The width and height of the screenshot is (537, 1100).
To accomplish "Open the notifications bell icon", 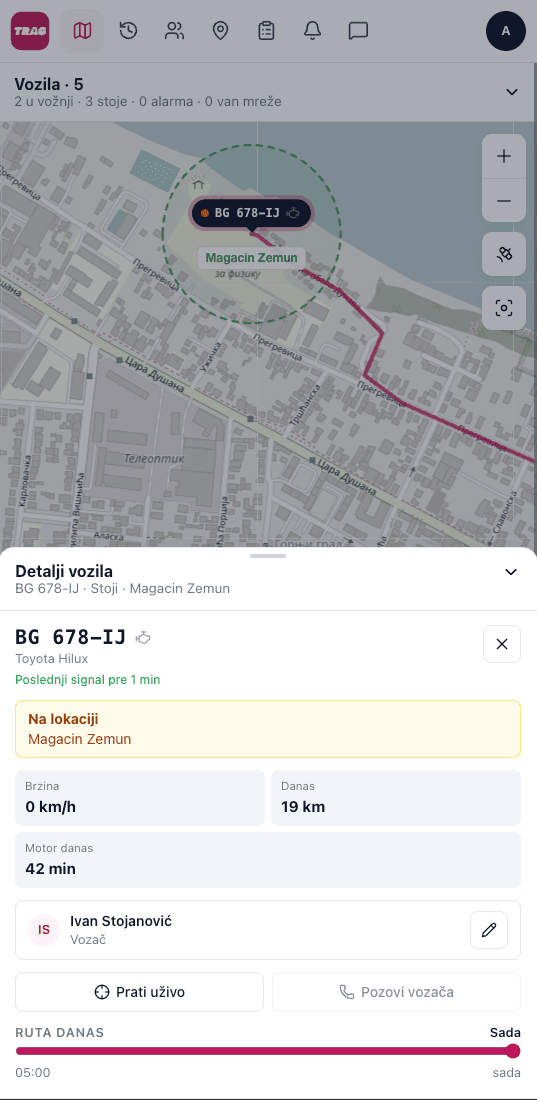I will tap(312, 31).
